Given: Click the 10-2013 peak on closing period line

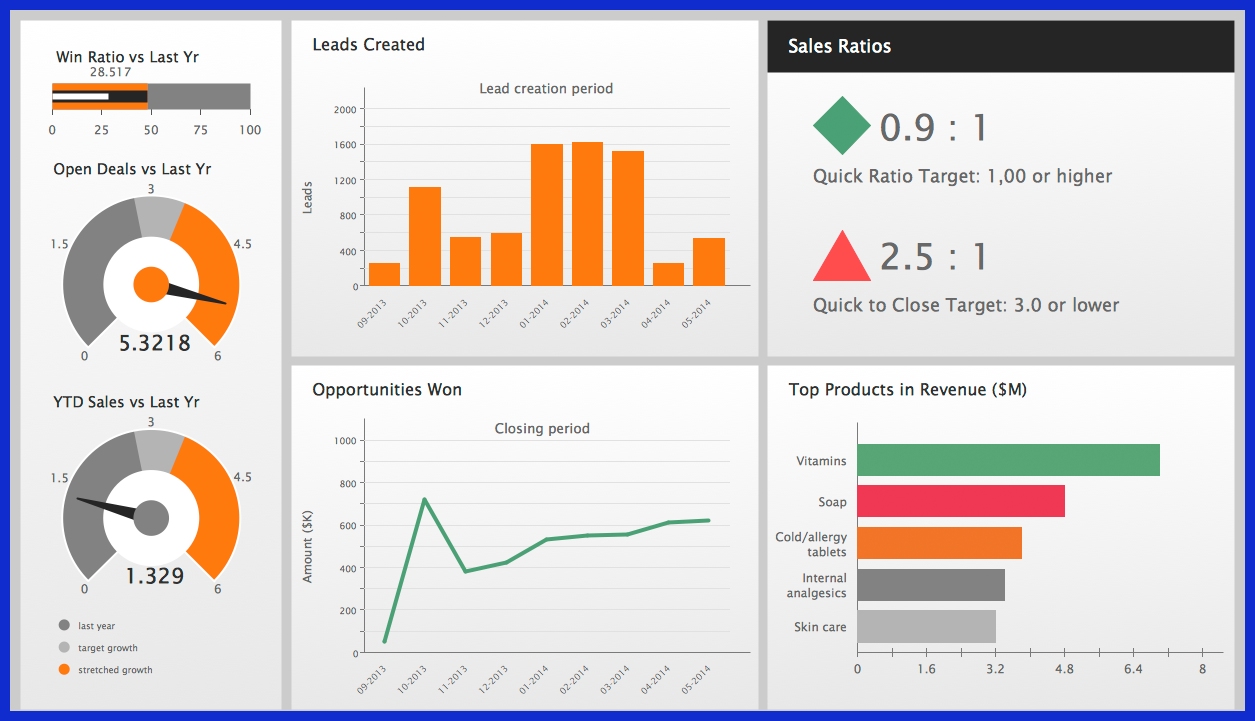Looking at the screenshot, I should coord(424,498).
